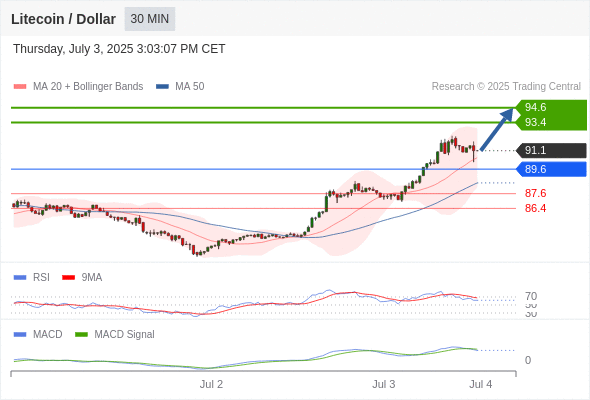Viewport: 590px width, 400px height.
Task: Click the RSI 70 level label
Action: (x=531, y=296)
